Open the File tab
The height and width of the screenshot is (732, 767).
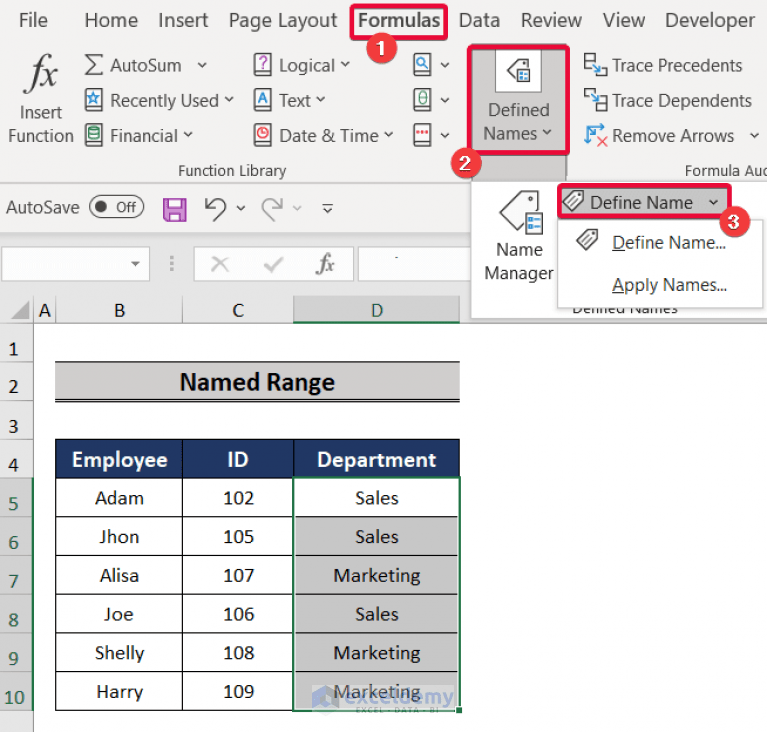click(x=33, y=21)
